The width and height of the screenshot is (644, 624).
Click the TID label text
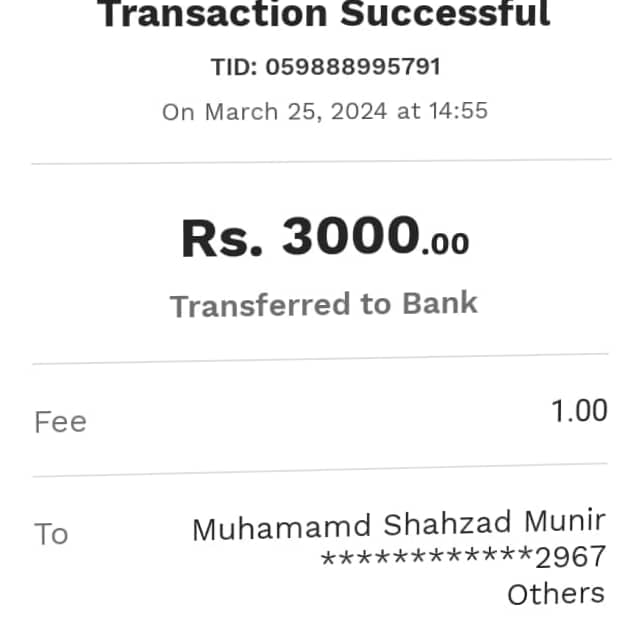pyautogui.click(x=234, y=67)
